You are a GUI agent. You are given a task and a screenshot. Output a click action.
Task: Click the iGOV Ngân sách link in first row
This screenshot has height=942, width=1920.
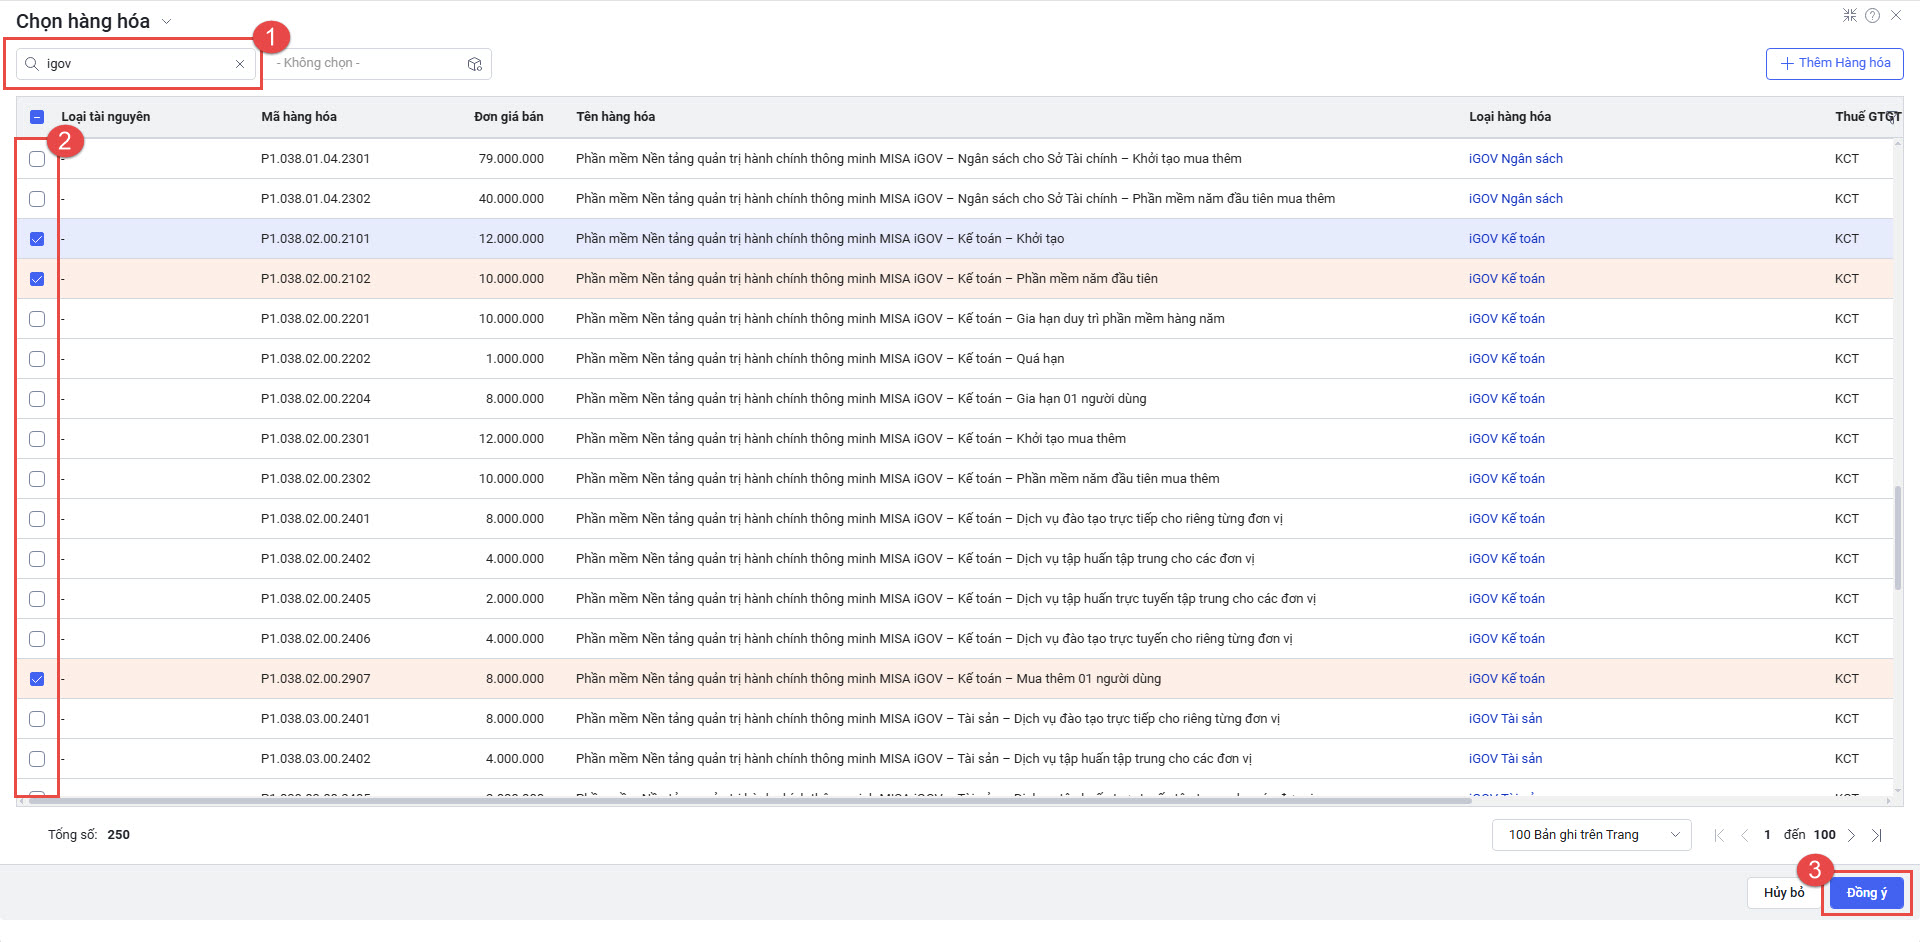tap(1515, 159)
